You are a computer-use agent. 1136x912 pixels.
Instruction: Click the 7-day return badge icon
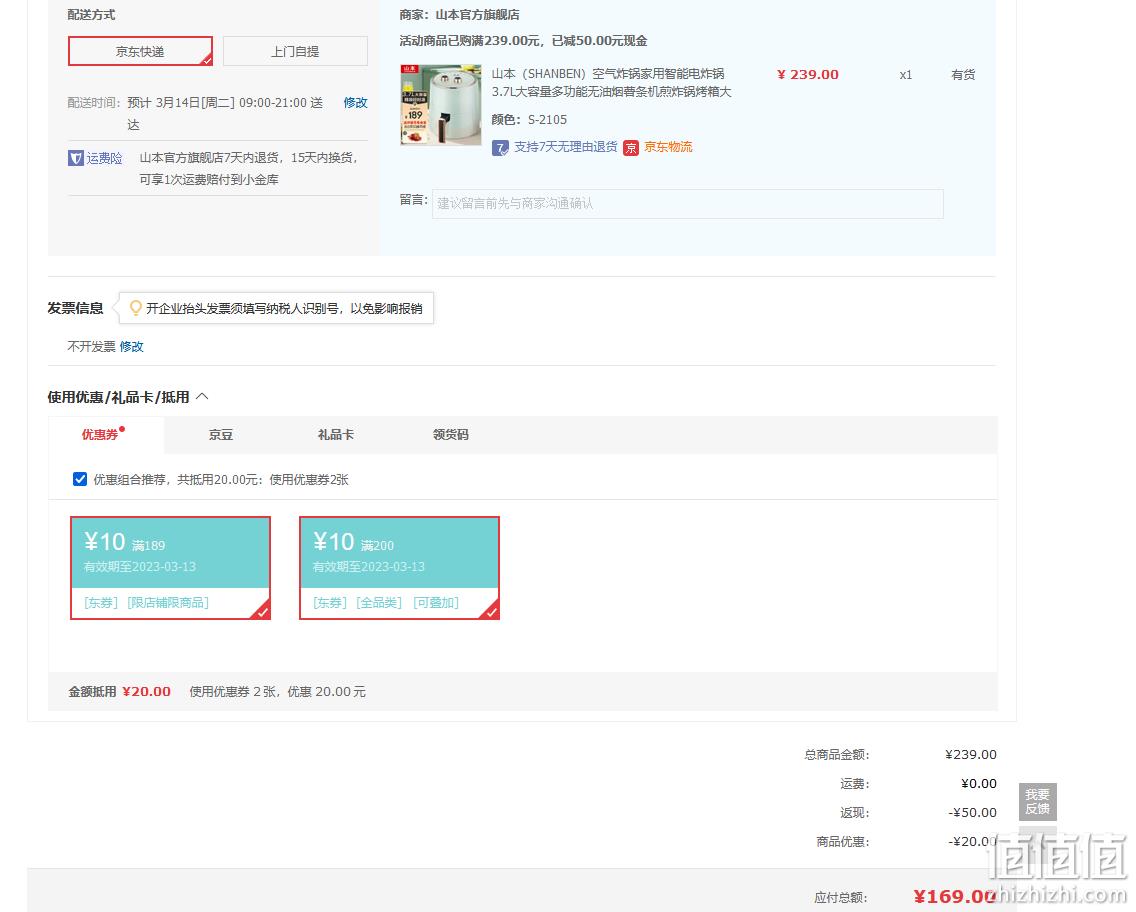[x=500, y=148]
